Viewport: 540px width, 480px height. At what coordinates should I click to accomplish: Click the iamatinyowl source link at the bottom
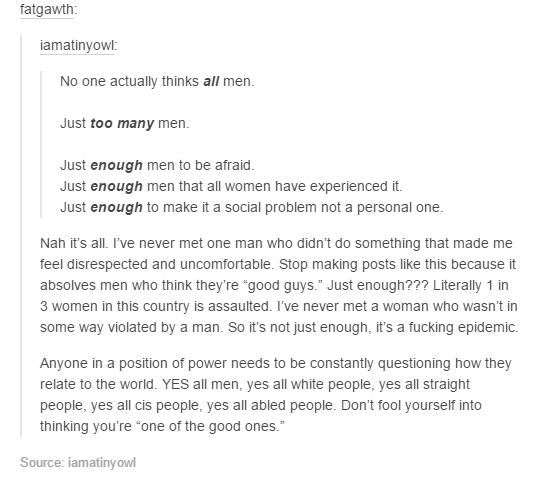(x=102, y=462)
